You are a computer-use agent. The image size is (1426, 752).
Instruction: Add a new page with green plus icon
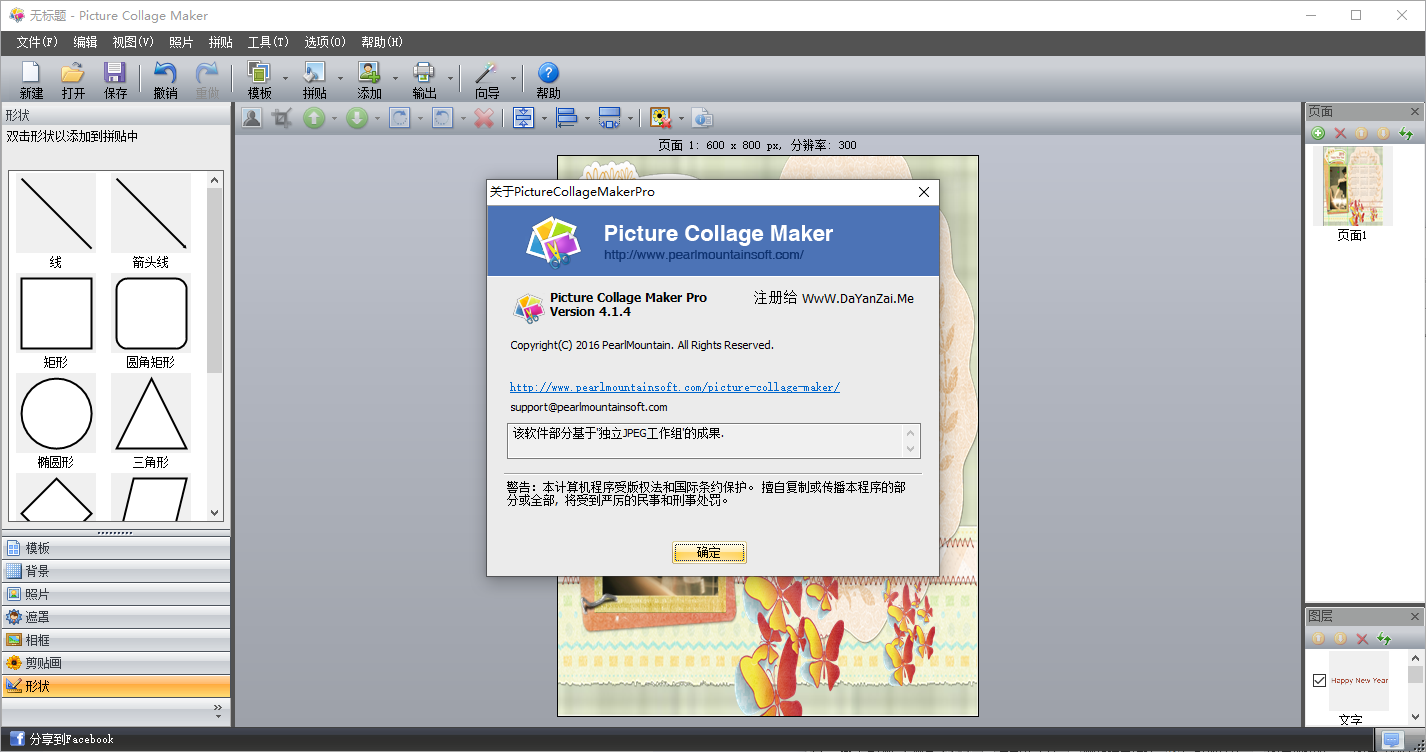click(1318, 133)
